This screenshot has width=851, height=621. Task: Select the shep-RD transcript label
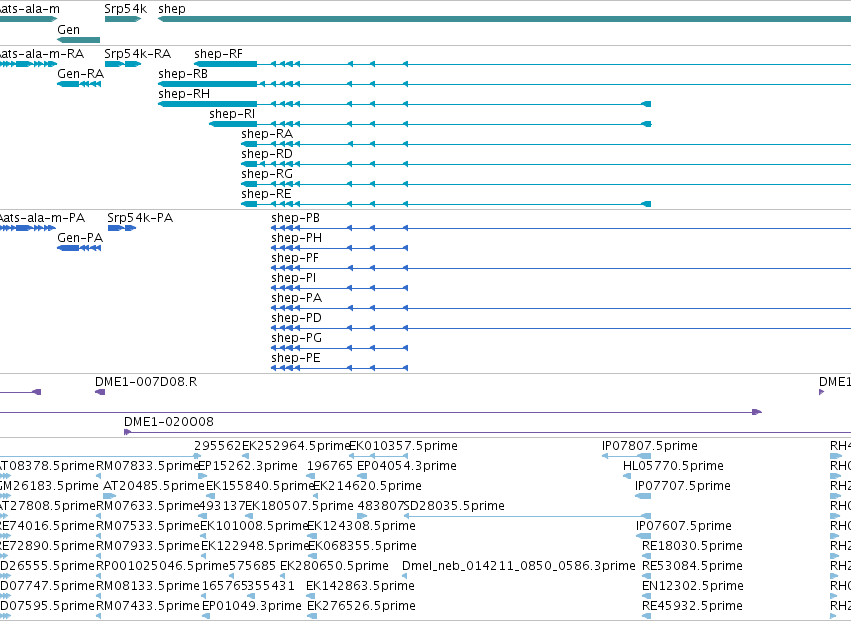[267, 154]
